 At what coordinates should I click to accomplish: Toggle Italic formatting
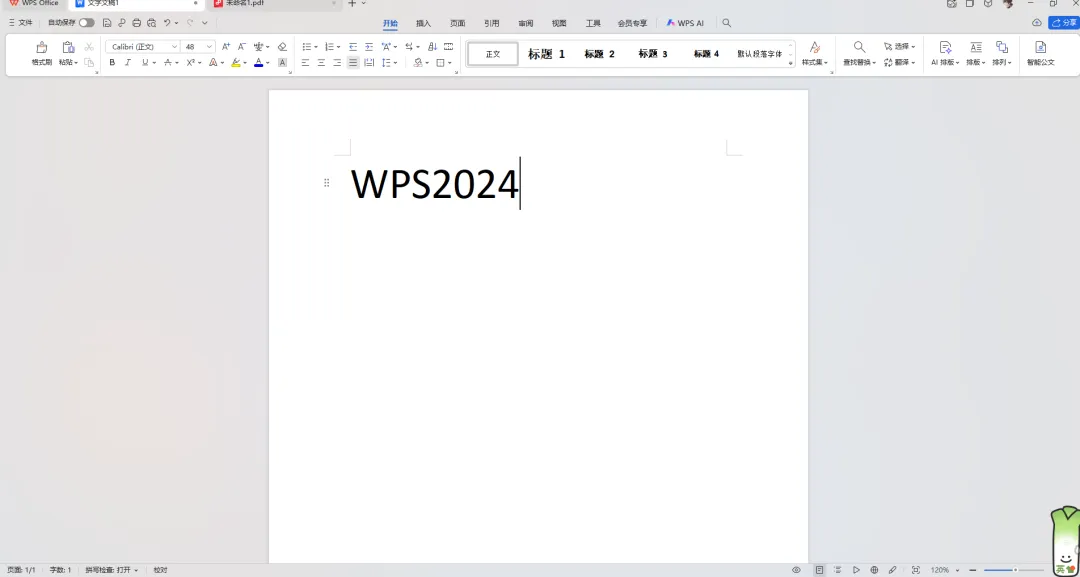[127, 63]
